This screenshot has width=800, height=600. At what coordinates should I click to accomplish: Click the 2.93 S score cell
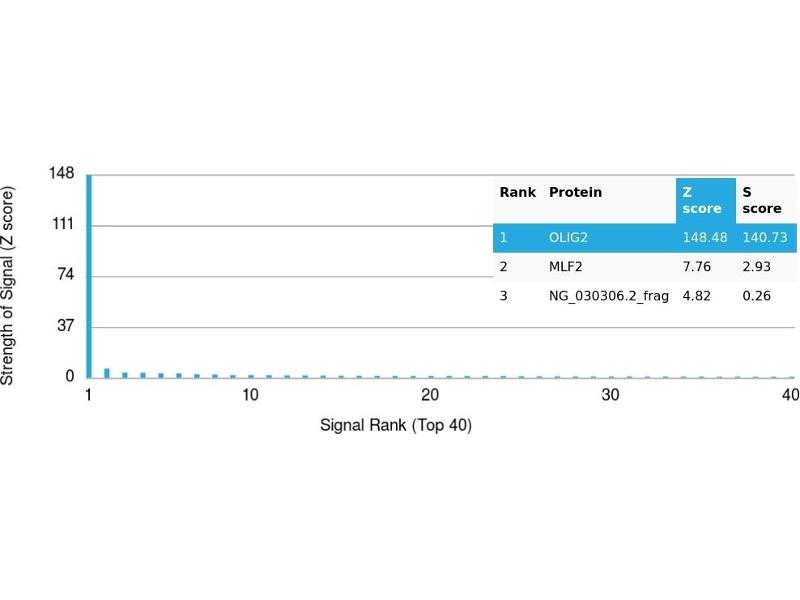[x=755, y=266]
